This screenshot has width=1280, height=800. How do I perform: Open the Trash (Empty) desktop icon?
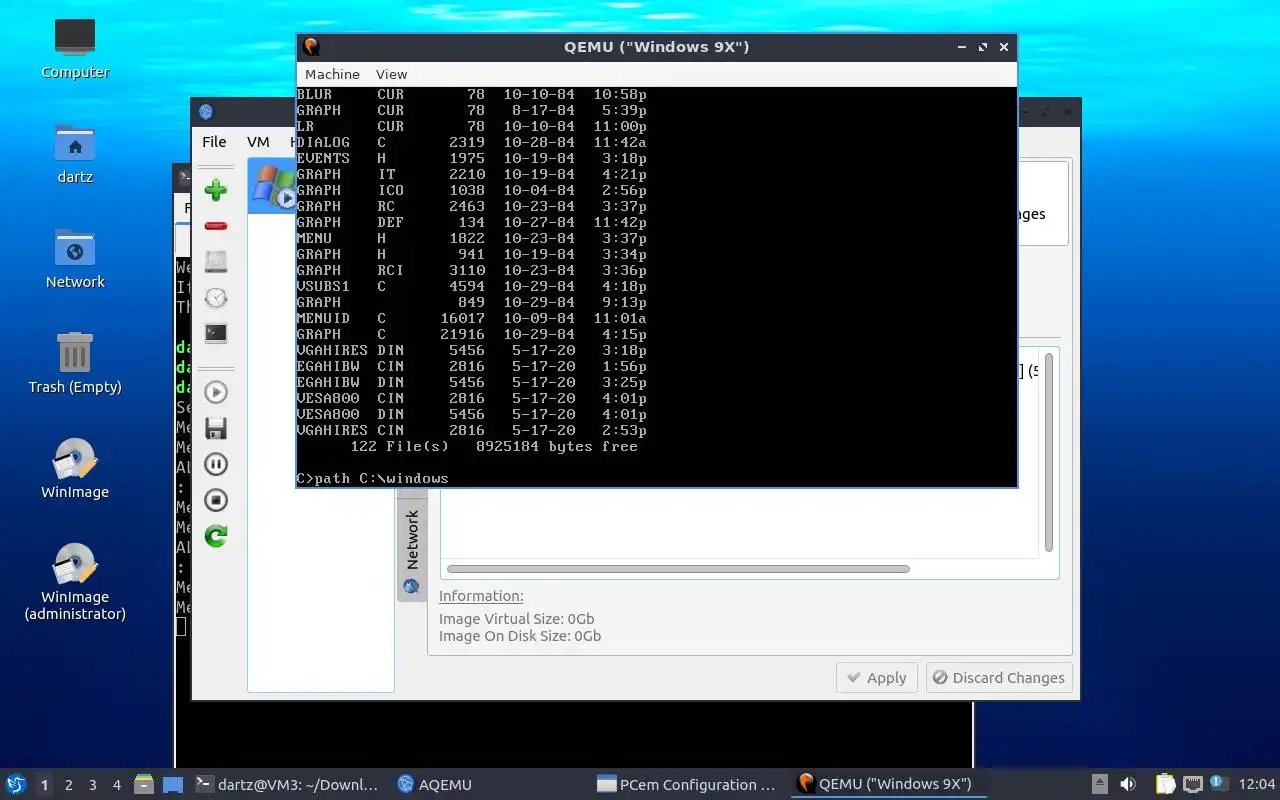click(x=75, y=364)
